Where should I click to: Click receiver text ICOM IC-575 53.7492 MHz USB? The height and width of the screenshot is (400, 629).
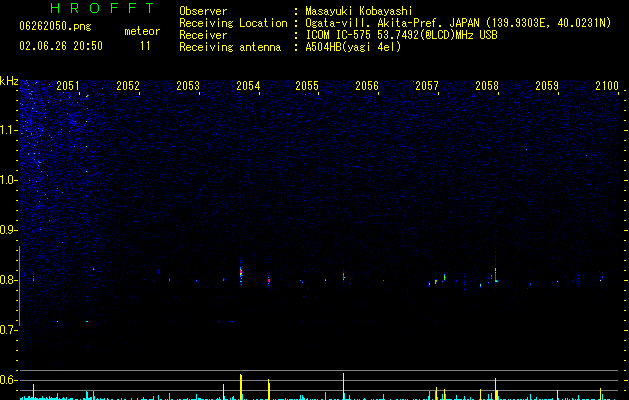click(x=401, y=35)
